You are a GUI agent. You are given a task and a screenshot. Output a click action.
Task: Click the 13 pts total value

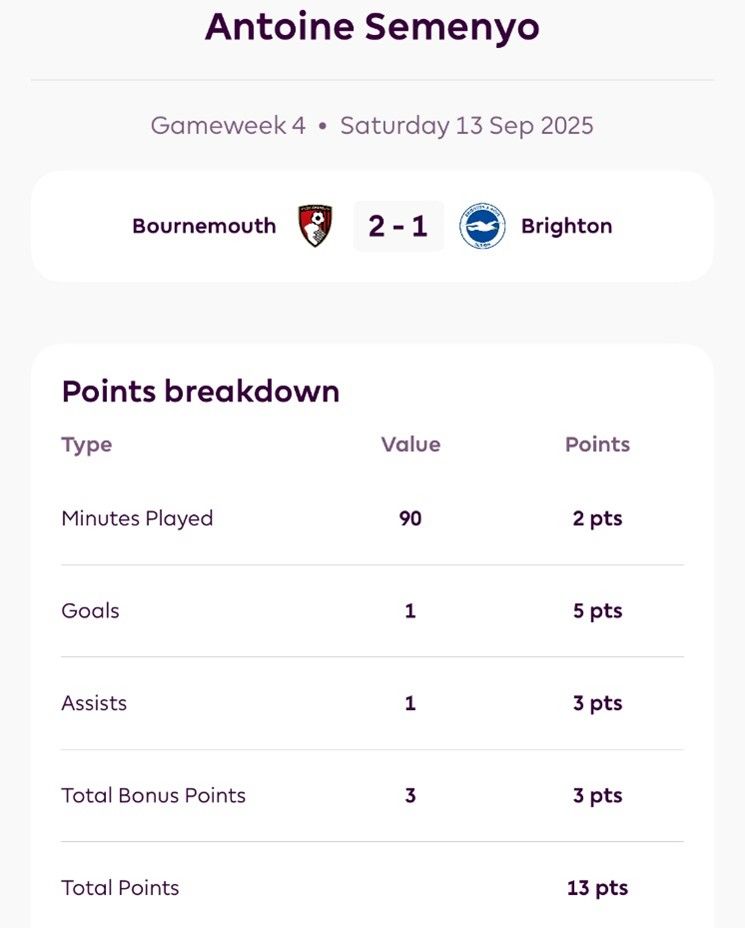[x=598, y=888]
